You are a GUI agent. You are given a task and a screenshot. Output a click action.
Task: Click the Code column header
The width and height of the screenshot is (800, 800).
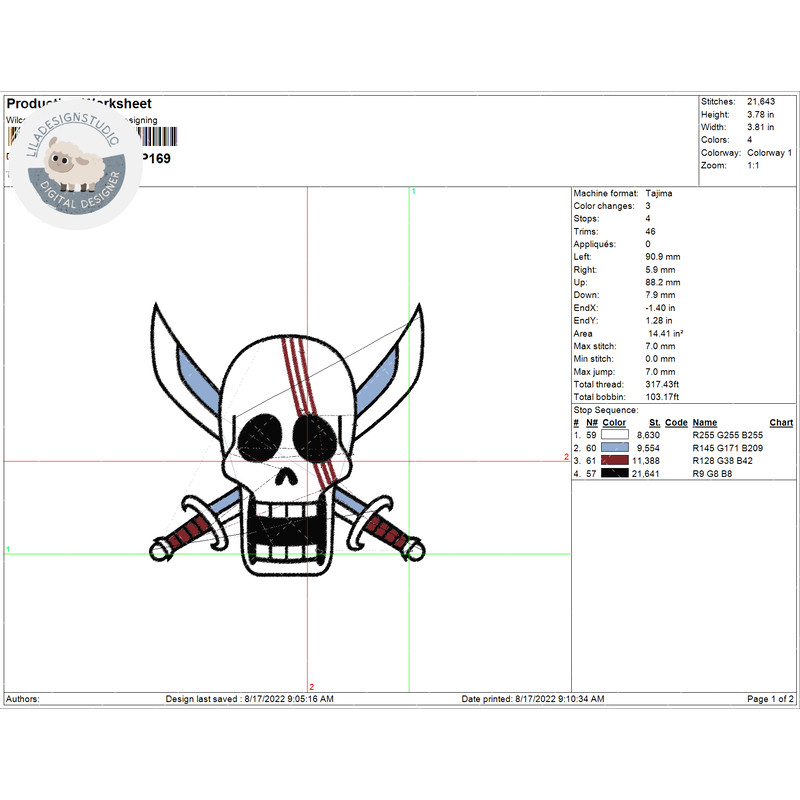[676, 423]
